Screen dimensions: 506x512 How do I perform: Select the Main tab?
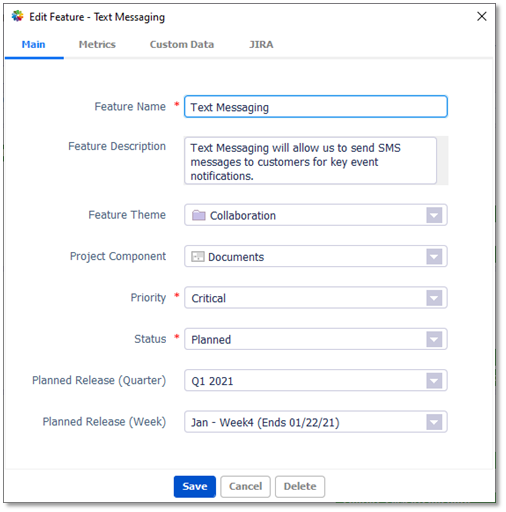point(33,44)
